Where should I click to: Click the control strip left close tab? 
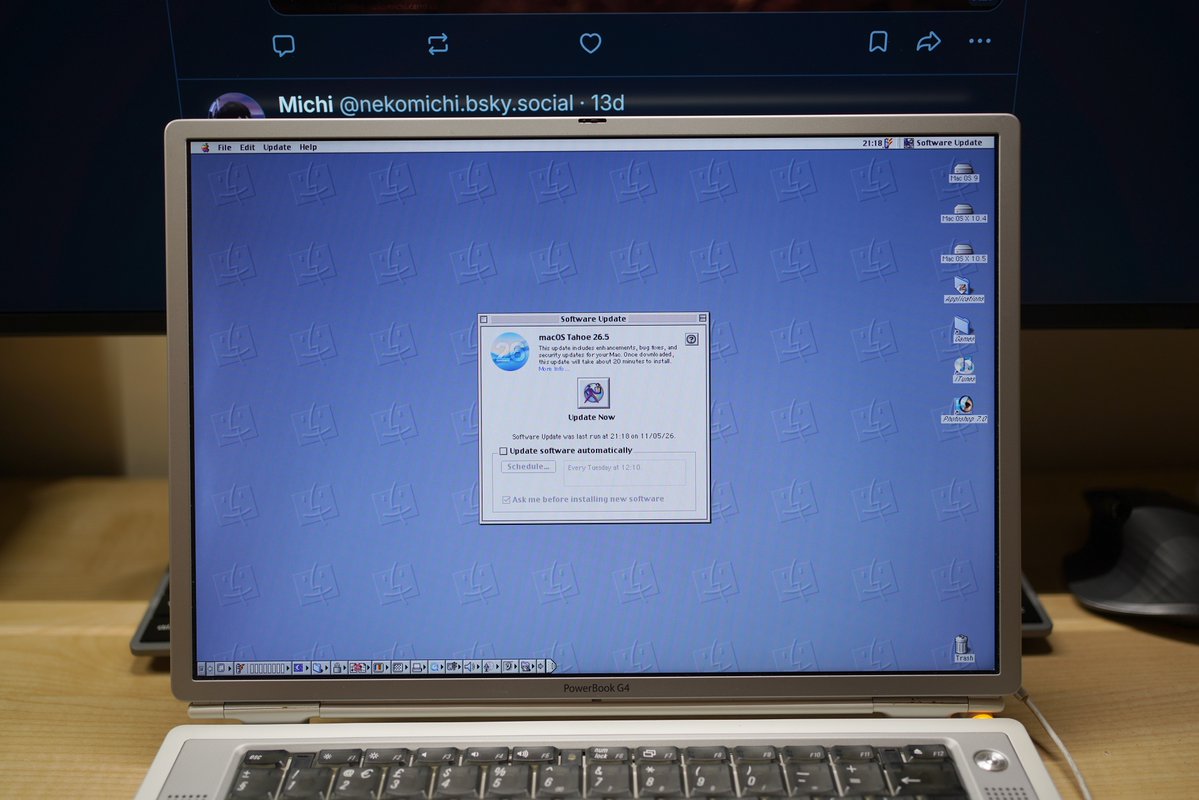click(200, 668)
